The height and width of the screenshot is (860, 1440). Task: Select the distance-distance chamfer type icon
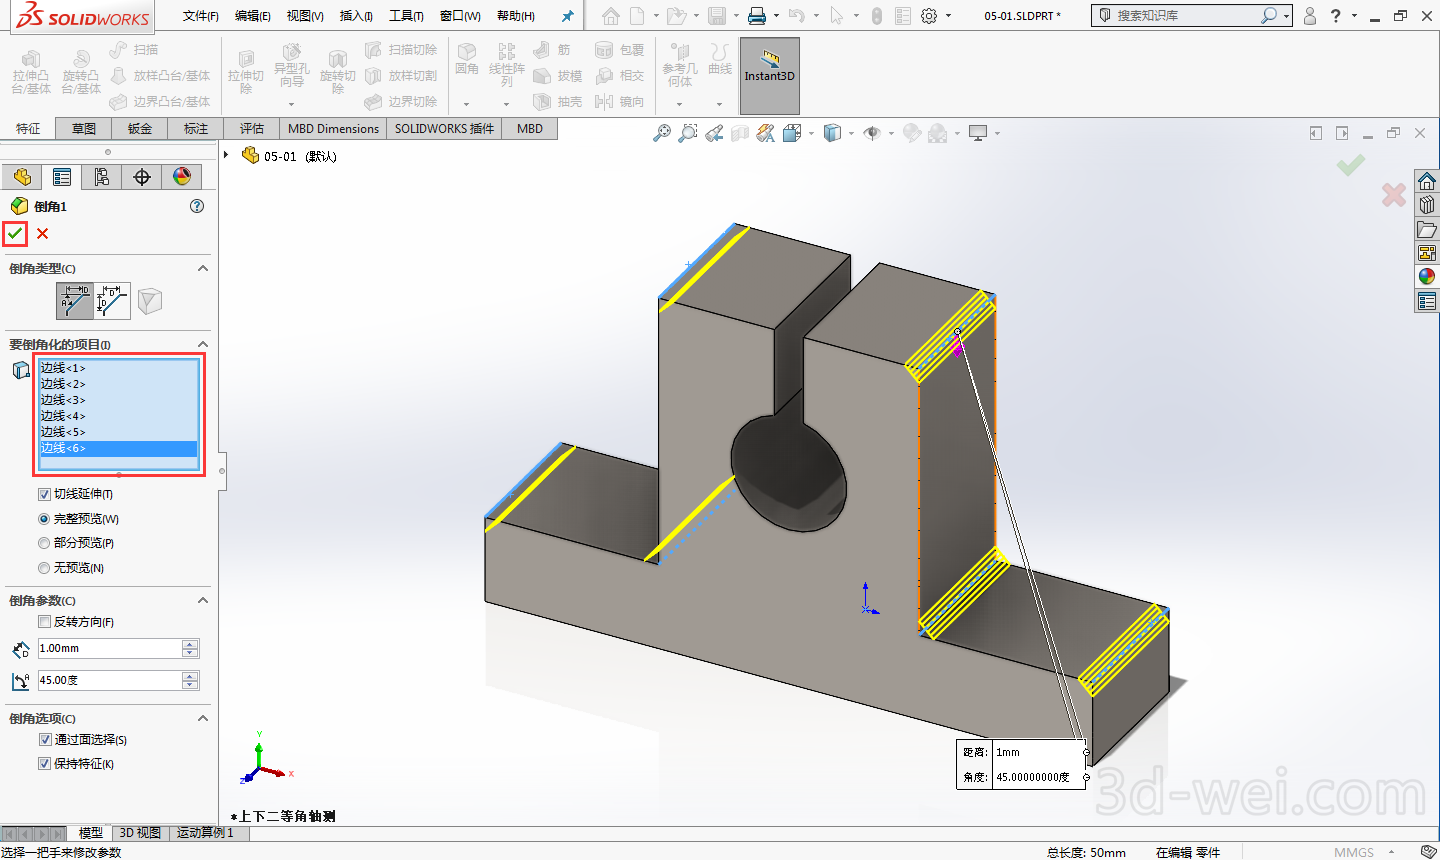(112, 301)
